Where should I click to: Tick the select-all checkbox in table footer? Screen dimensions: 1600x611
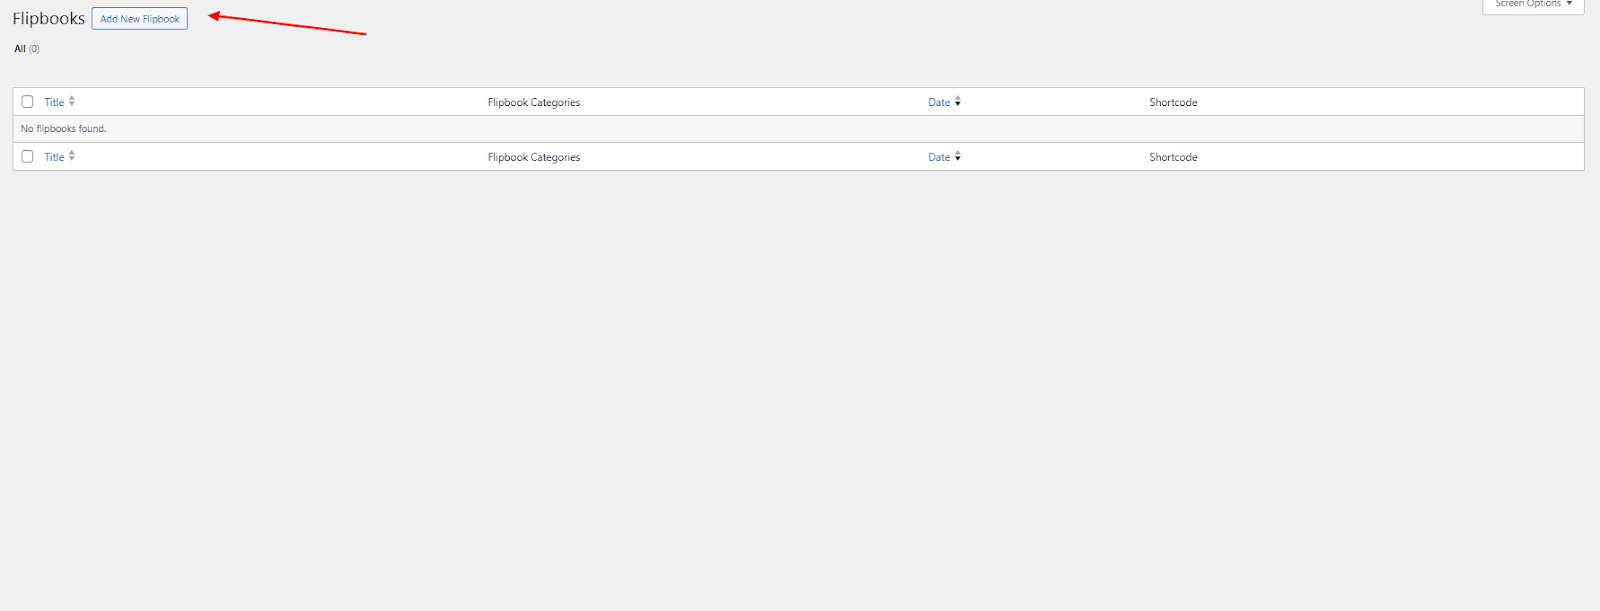pyautogui.click(x=28, y=157)
